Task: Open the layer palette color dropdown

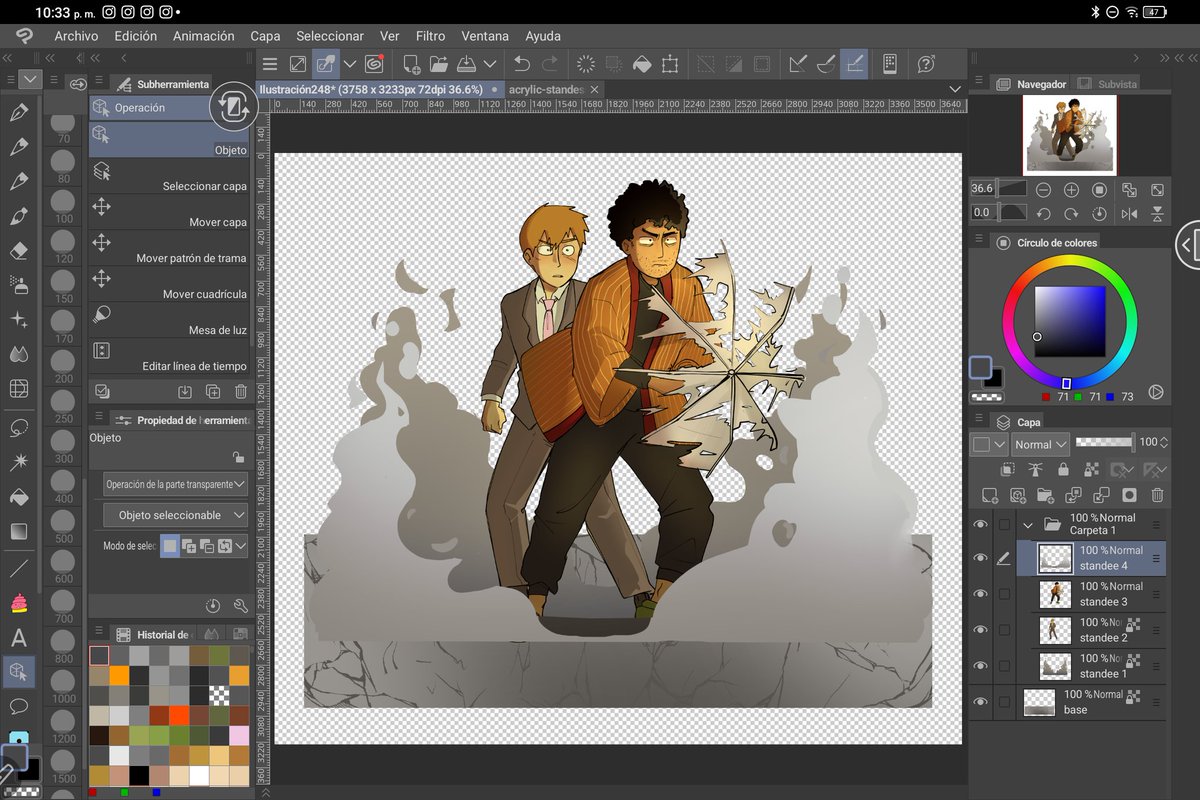Action: coord(989,444)
